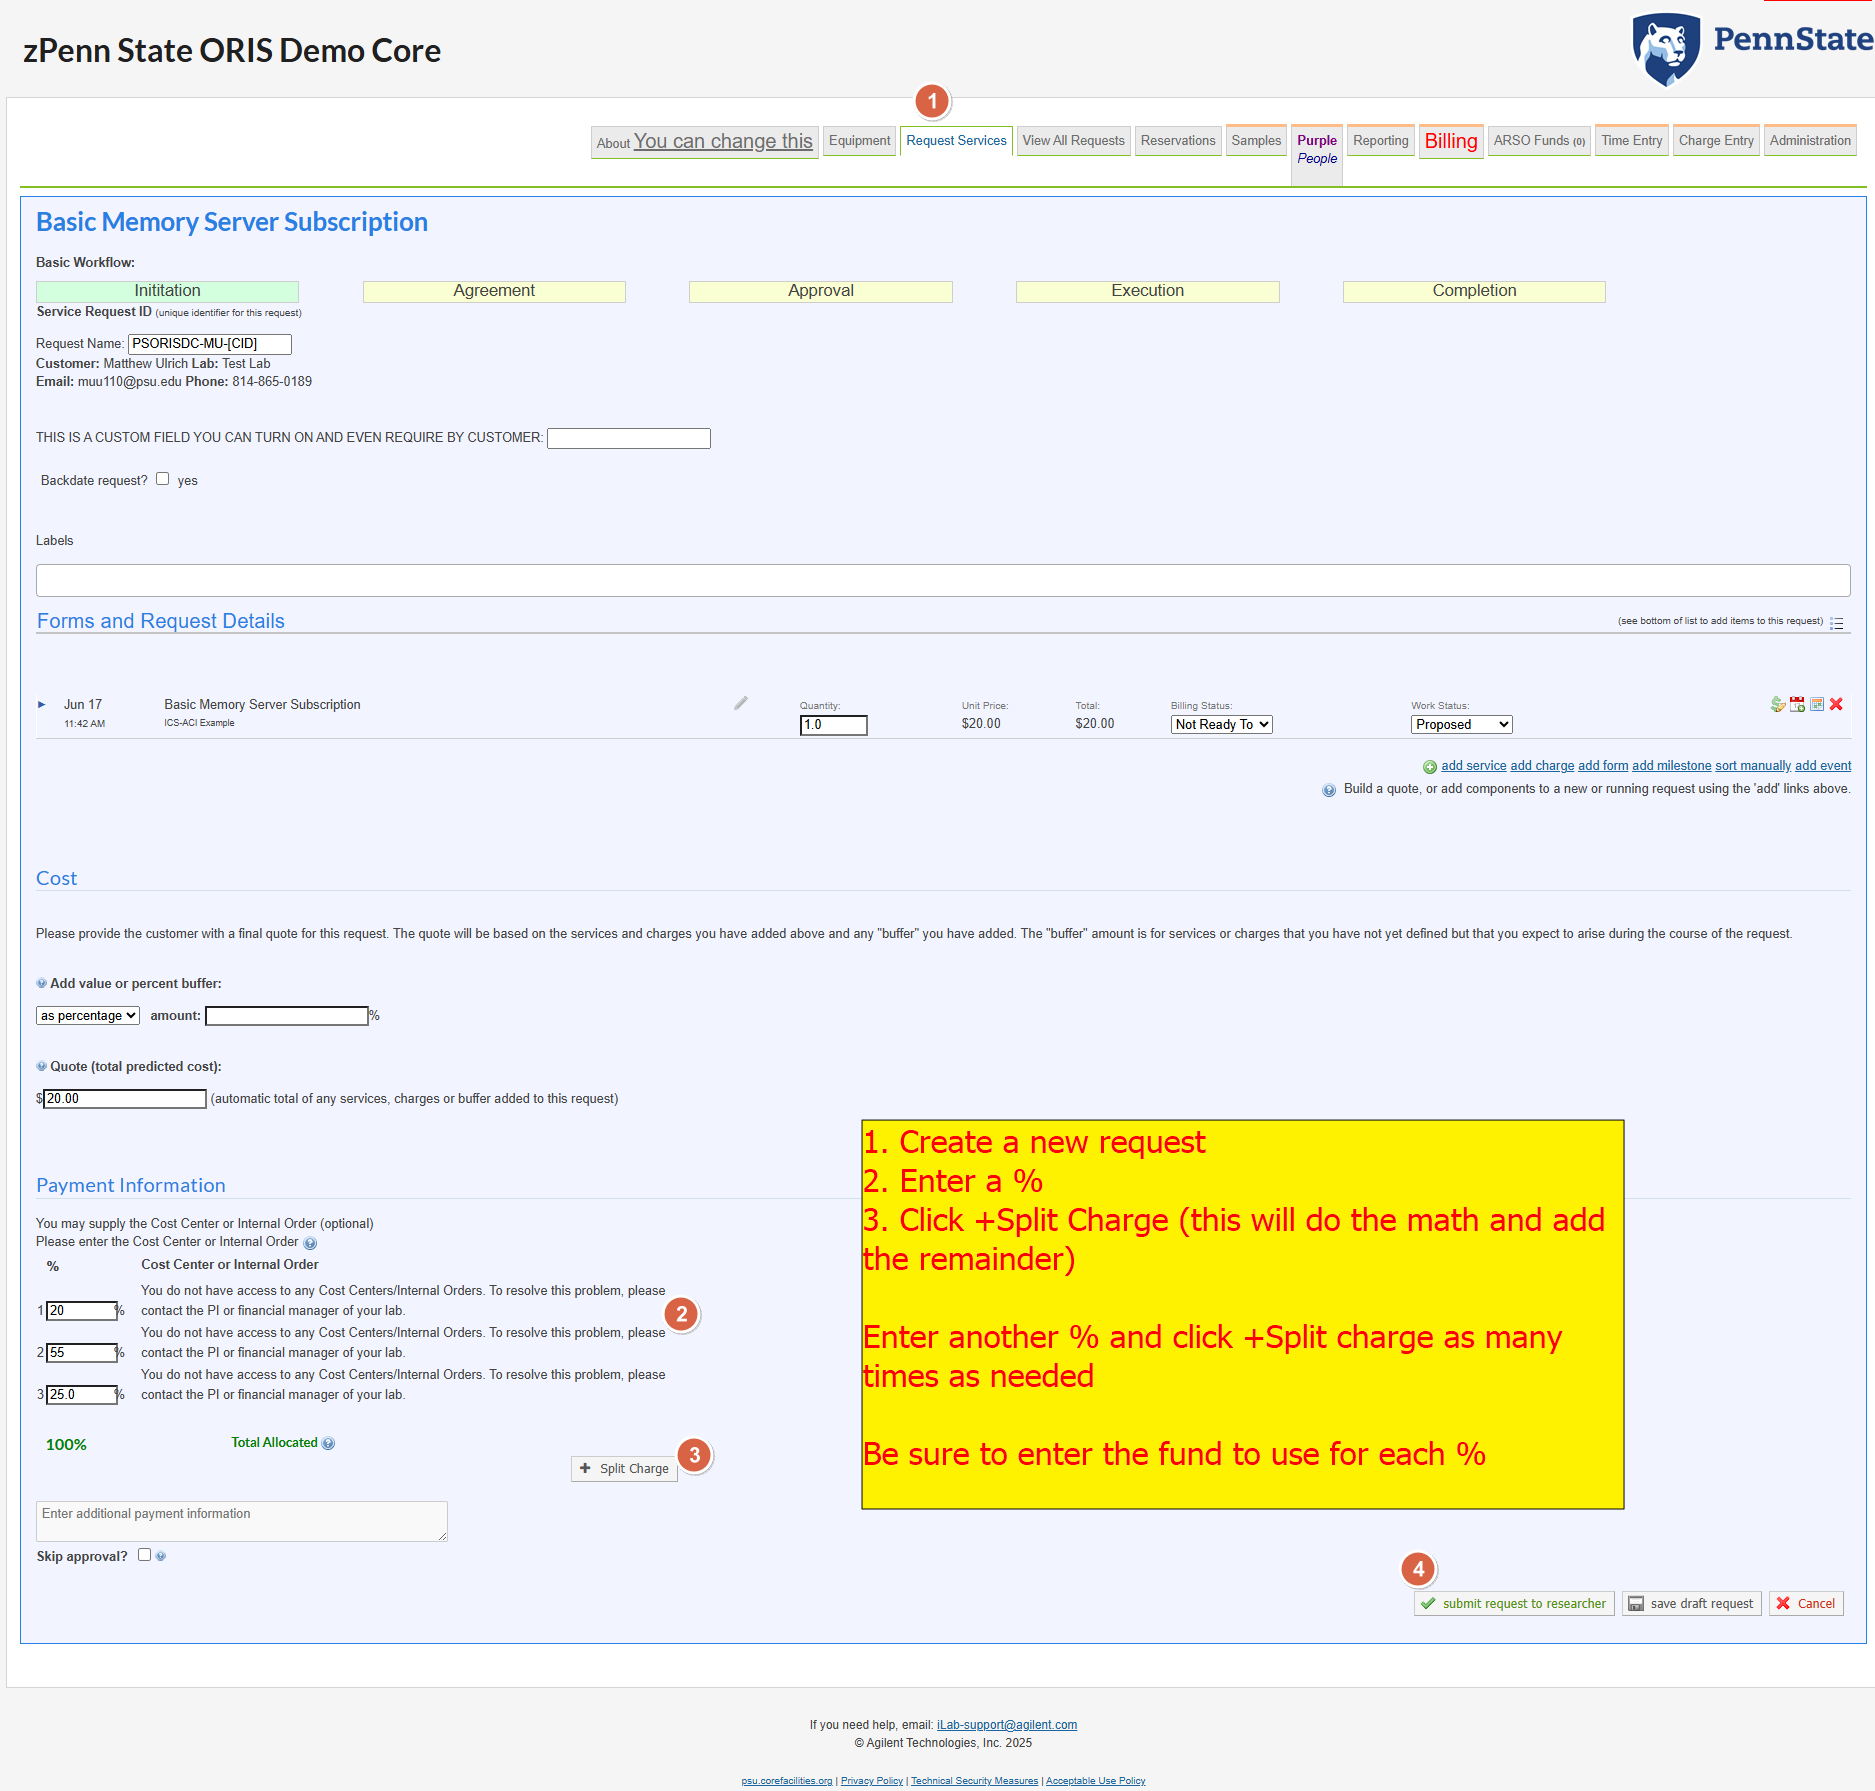The width and height of the screenshot is (1875, 1791).
Task: Click the third percent field showing 25.0
Action: pyautogui.click(x=82, y=1395)
